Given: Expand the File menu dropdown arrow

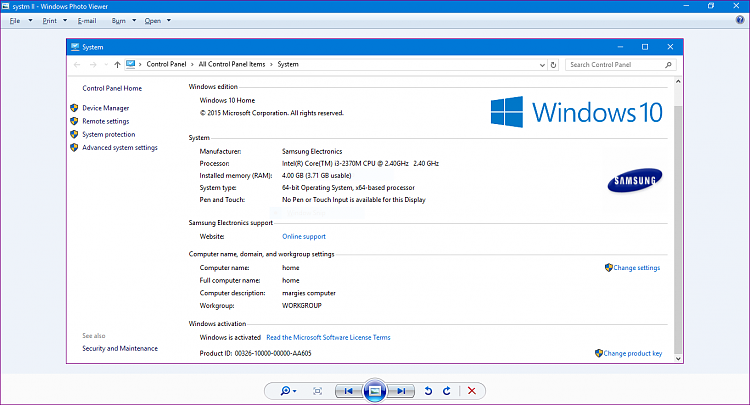Looking at the screenshot, I should (x=31, y=21).
